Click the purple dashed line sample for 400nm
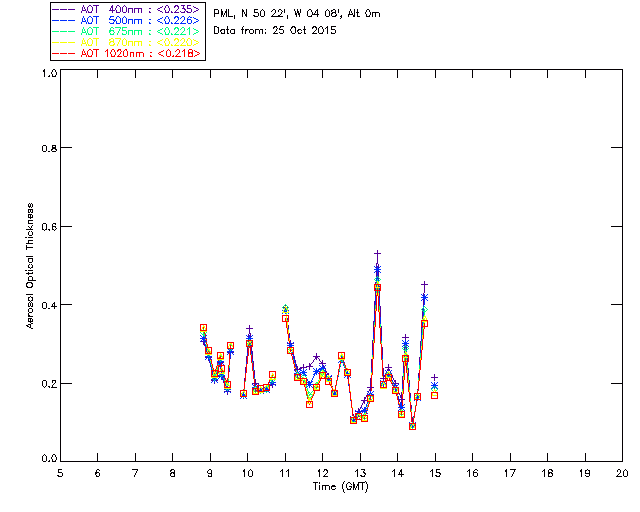640x512 pixels. coord(64,9)
